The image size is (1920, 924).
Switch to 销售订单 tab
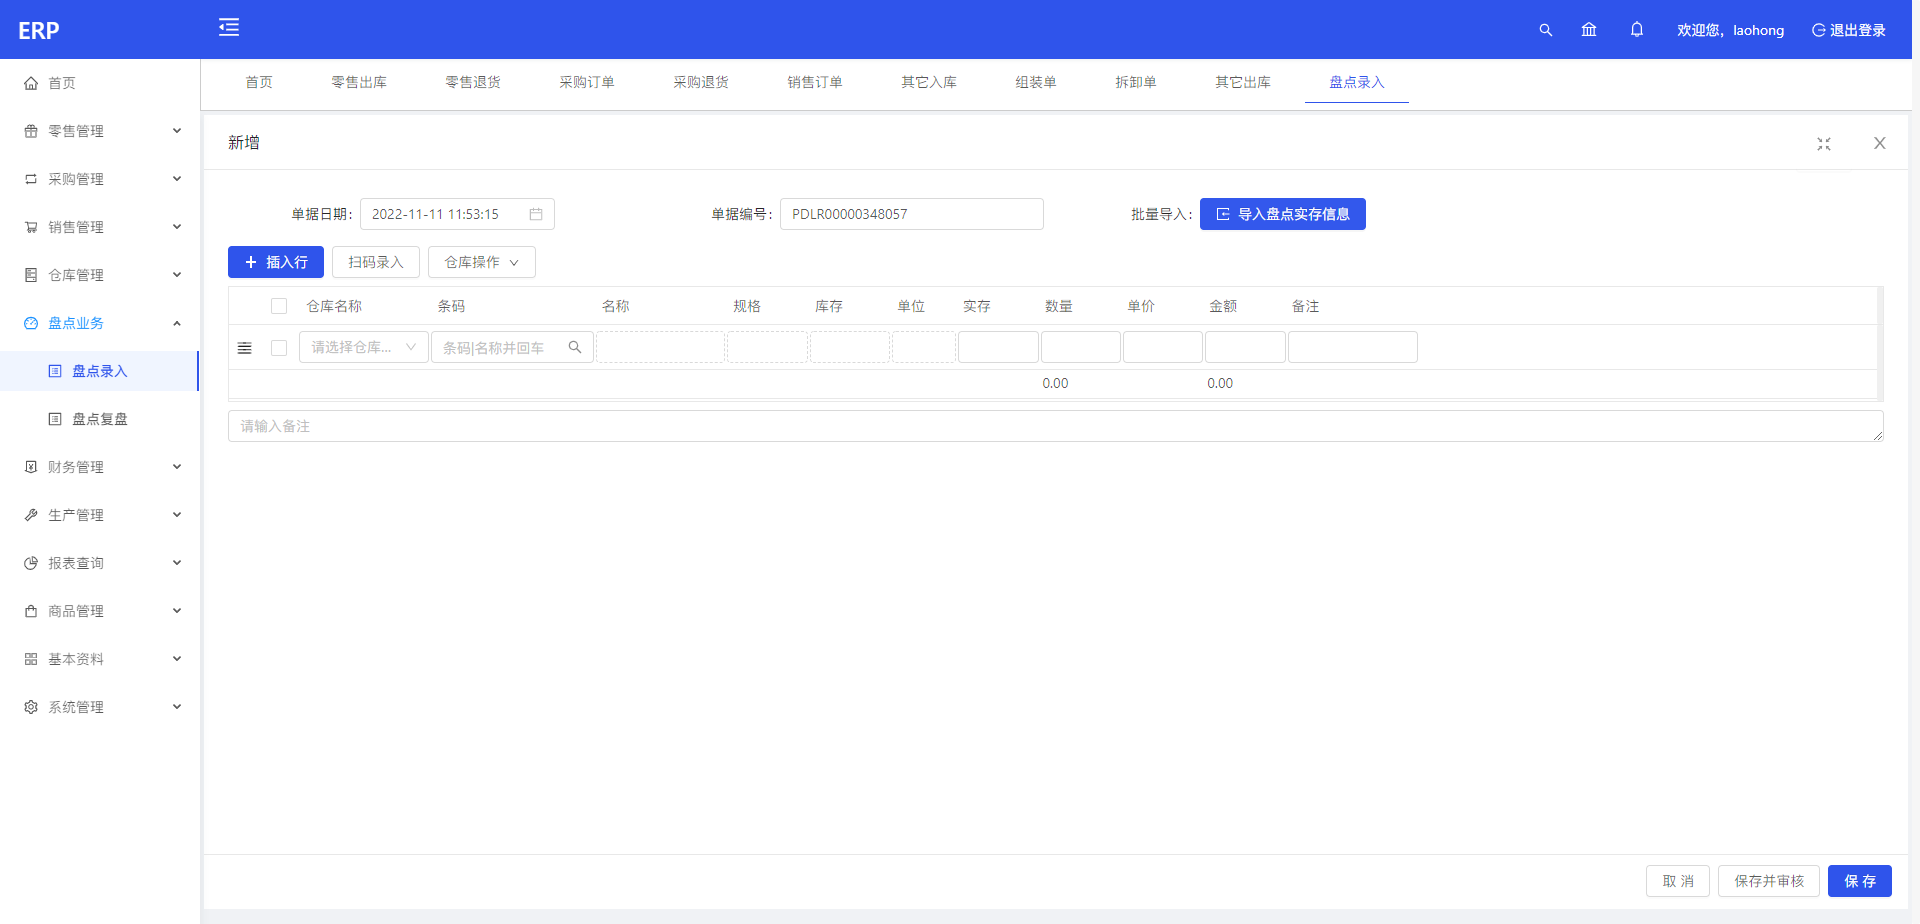[815, 82]
